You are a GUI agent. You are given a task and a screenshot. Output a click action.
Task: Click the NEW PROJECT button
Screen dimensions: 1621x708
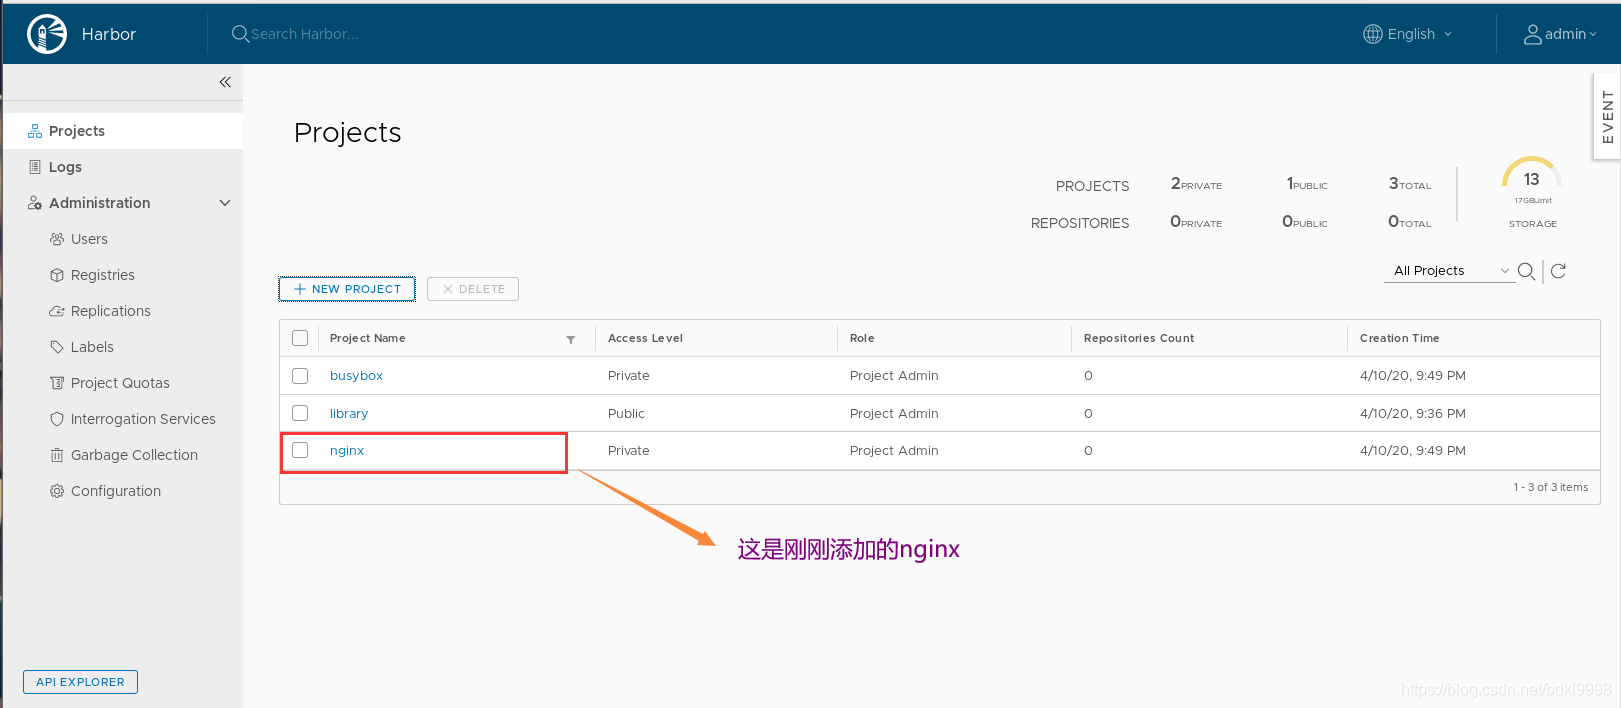tap(347, 289)
